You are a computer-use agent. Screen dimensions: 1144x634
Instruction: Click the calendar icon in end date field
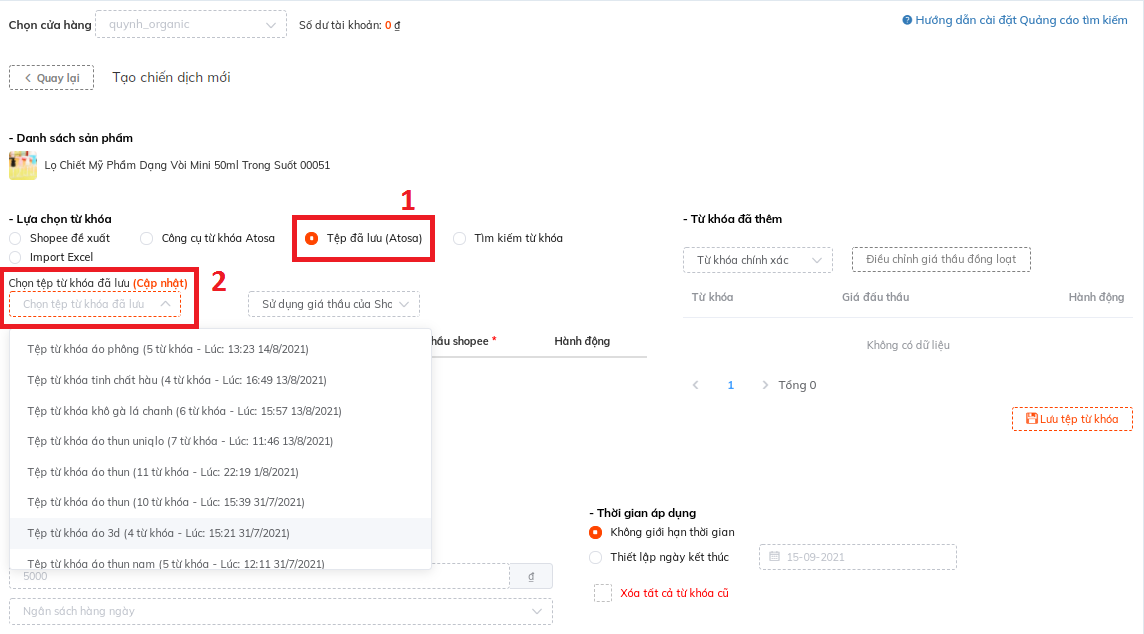click(773, 557)
